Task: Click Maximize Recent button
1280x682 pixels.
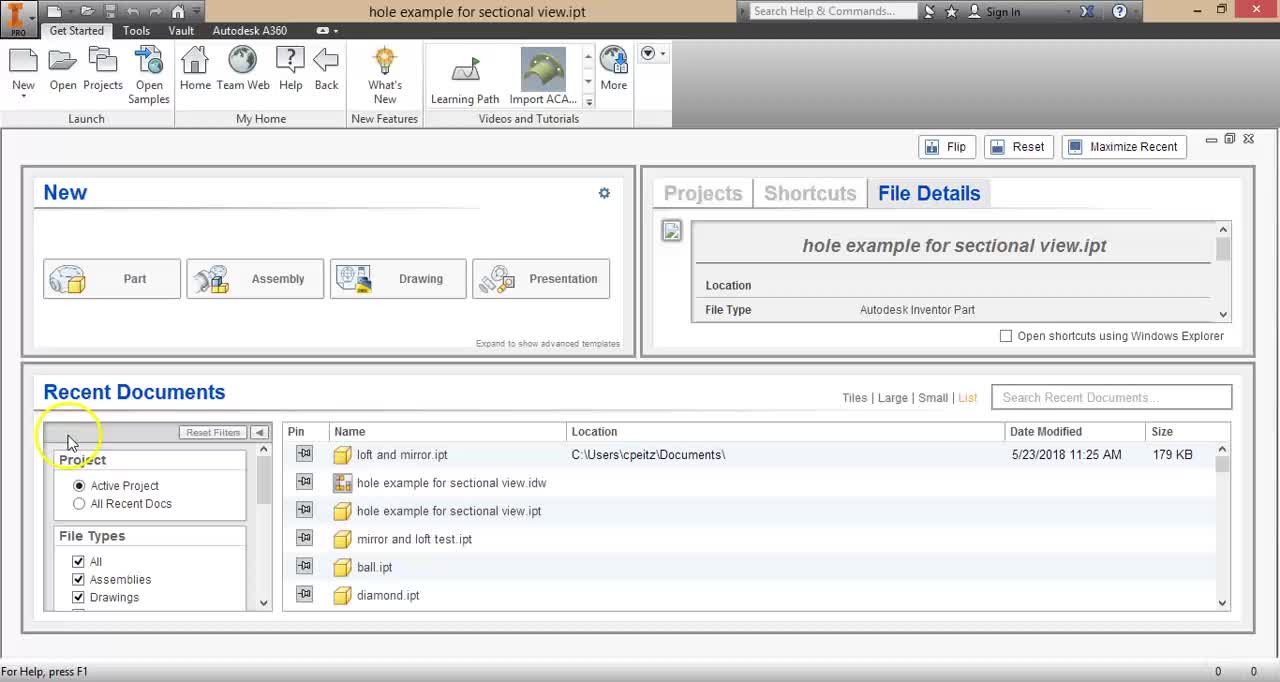Action: (1124, 147)
